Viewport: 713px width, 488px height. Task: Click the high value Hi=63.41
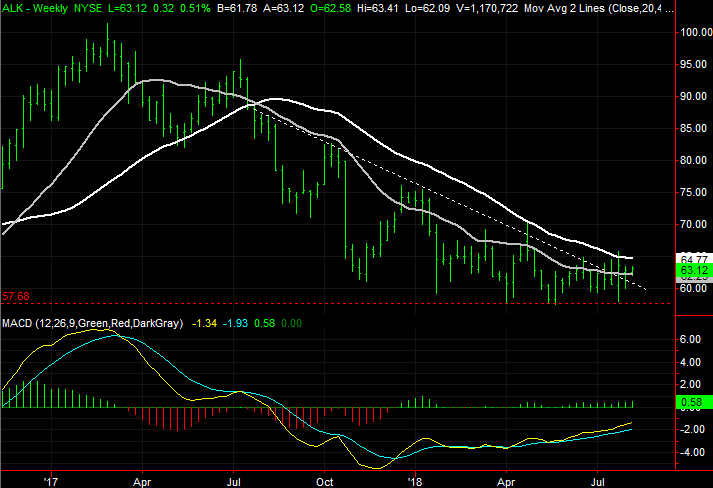tap(378, 8)
